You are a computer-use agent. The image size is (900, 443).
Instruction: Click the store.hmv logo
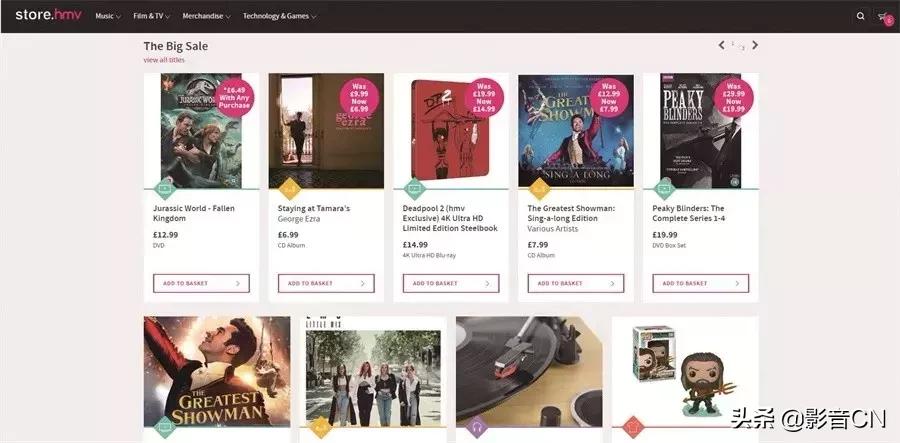48,15
